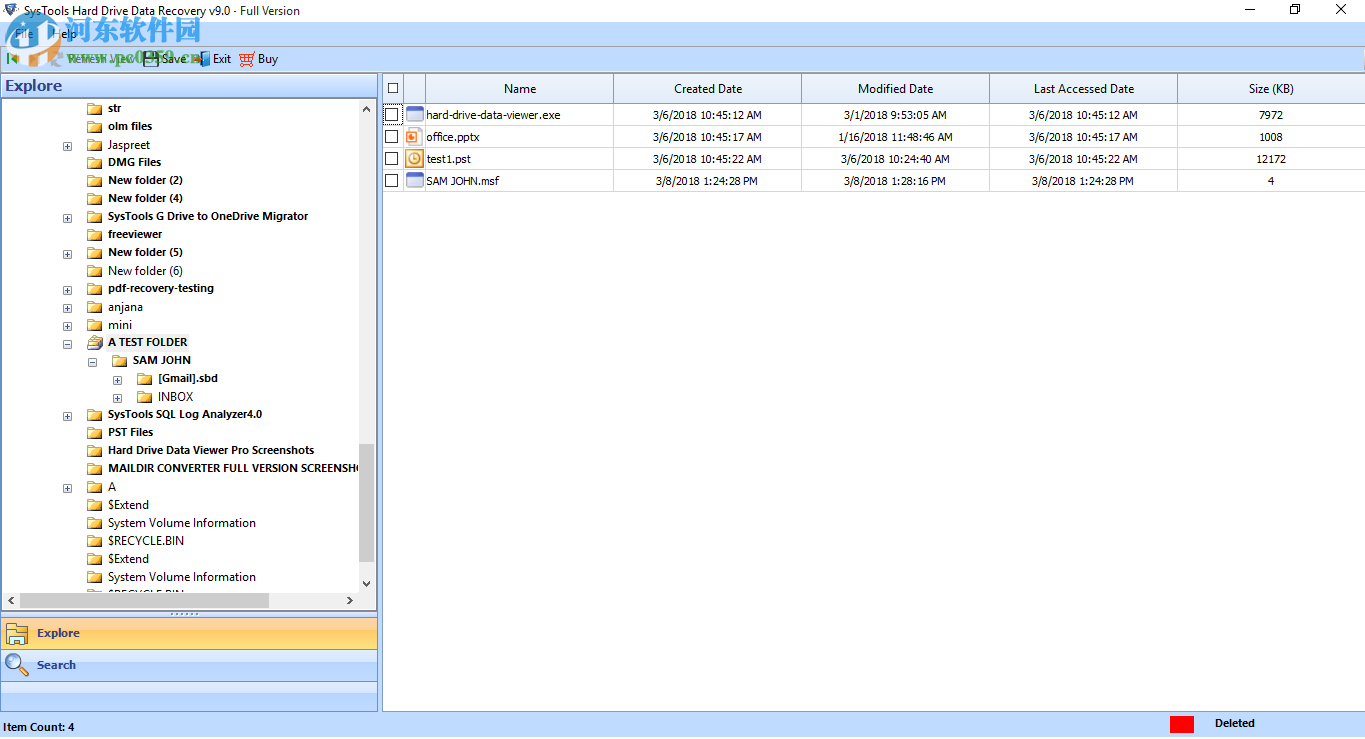Tick the checkbox beside SAM JOHN.msf
This screenshot has width=1365, height=739.
(392, 180)
